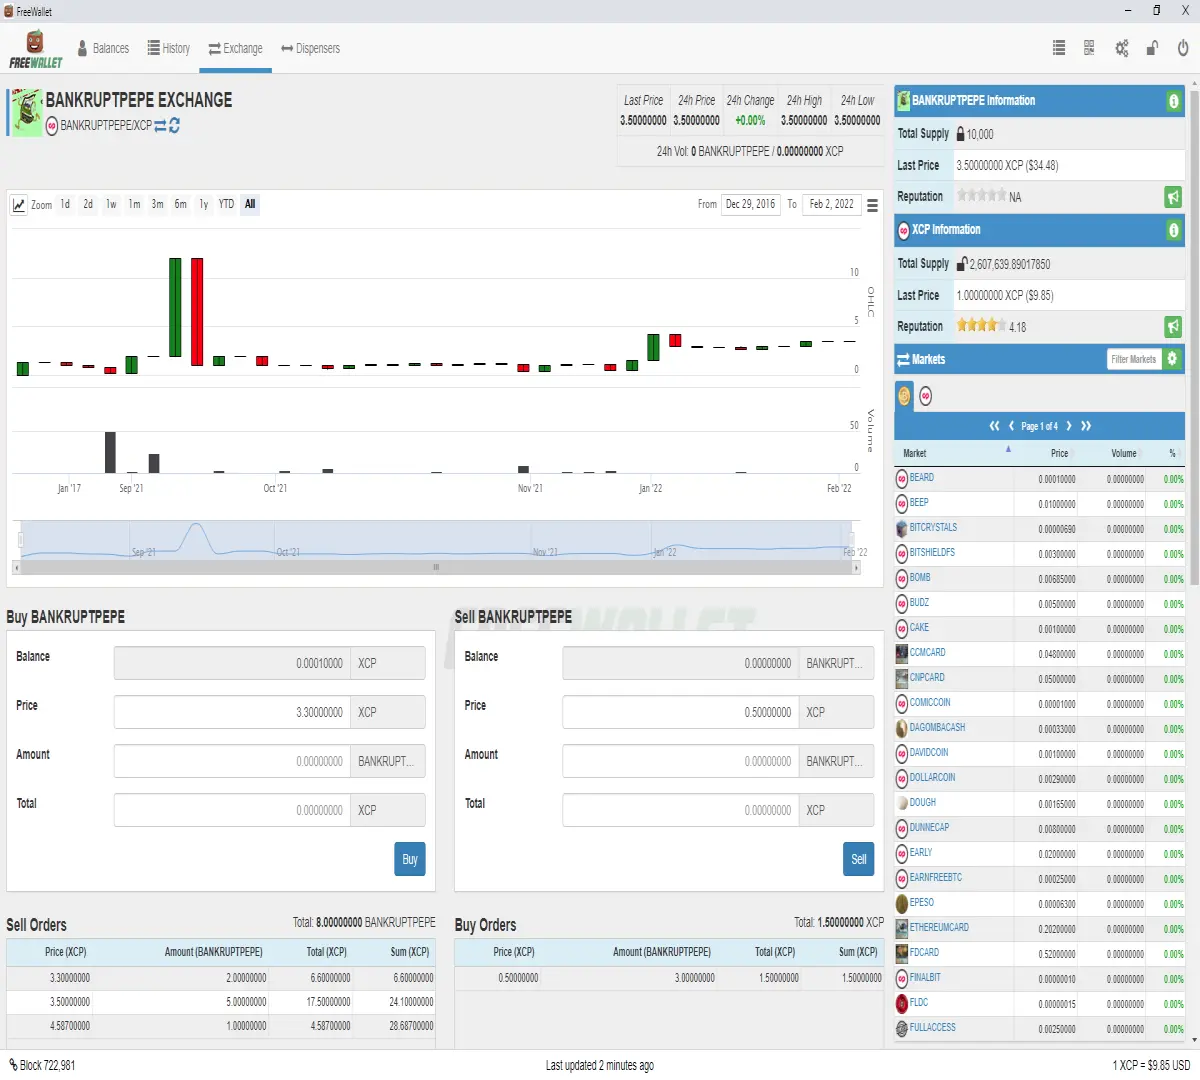This screenshot has width=1200, height=1080.
Task: Open the Dispensers tab
Action: (310, 48)
